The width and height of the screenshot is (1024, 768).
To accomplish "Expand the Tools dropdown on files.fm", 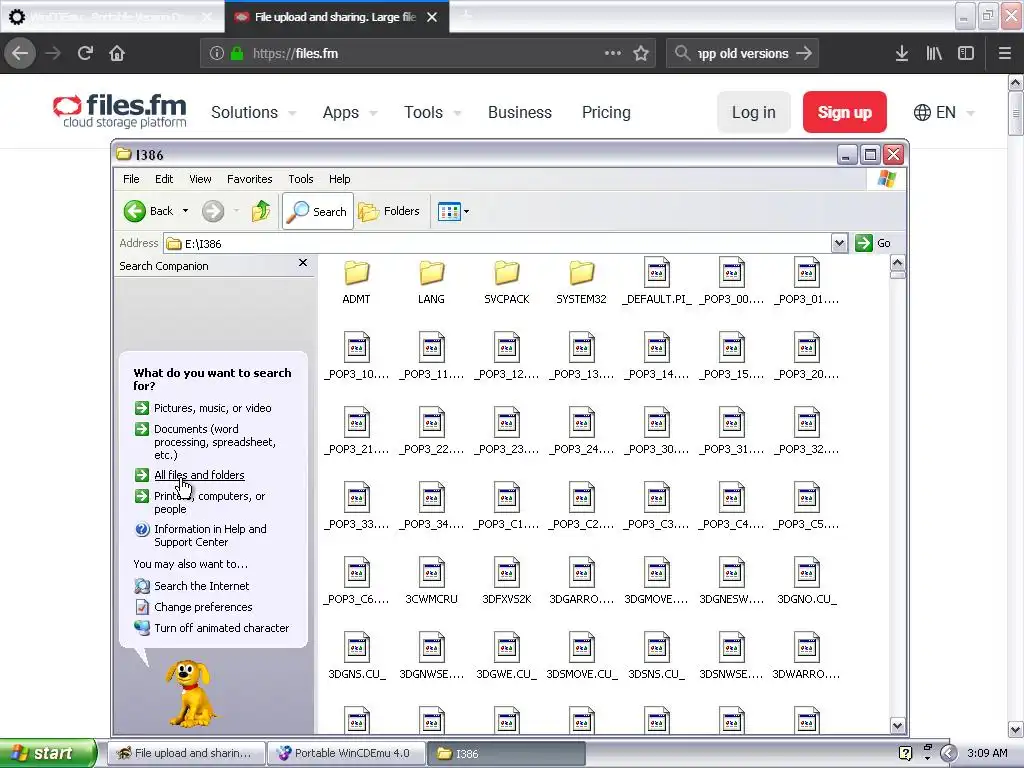I will 432,112.
